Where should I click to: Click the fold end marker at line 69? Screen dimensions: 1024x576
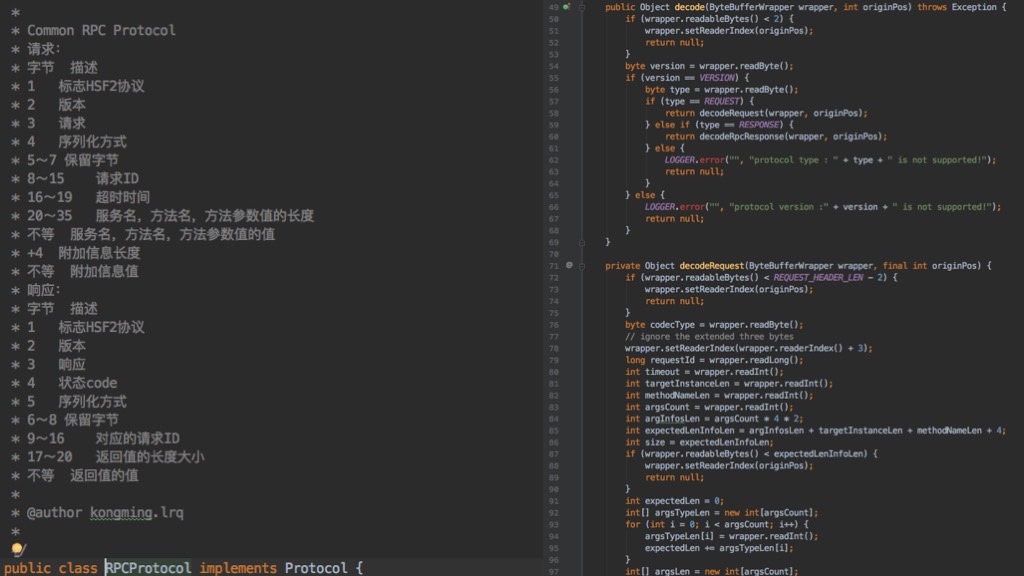[x=582, y=242]
